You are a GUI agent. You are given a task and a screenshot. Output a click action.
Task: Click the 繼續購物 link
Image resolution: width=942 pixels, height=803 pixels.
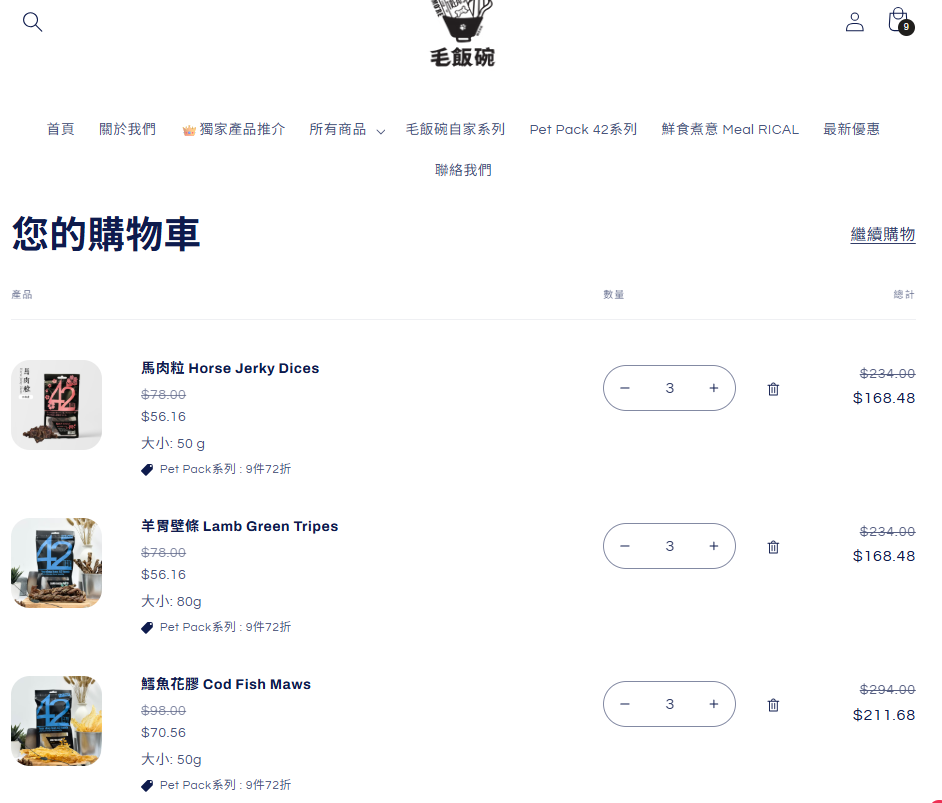(x=883, y=234)
